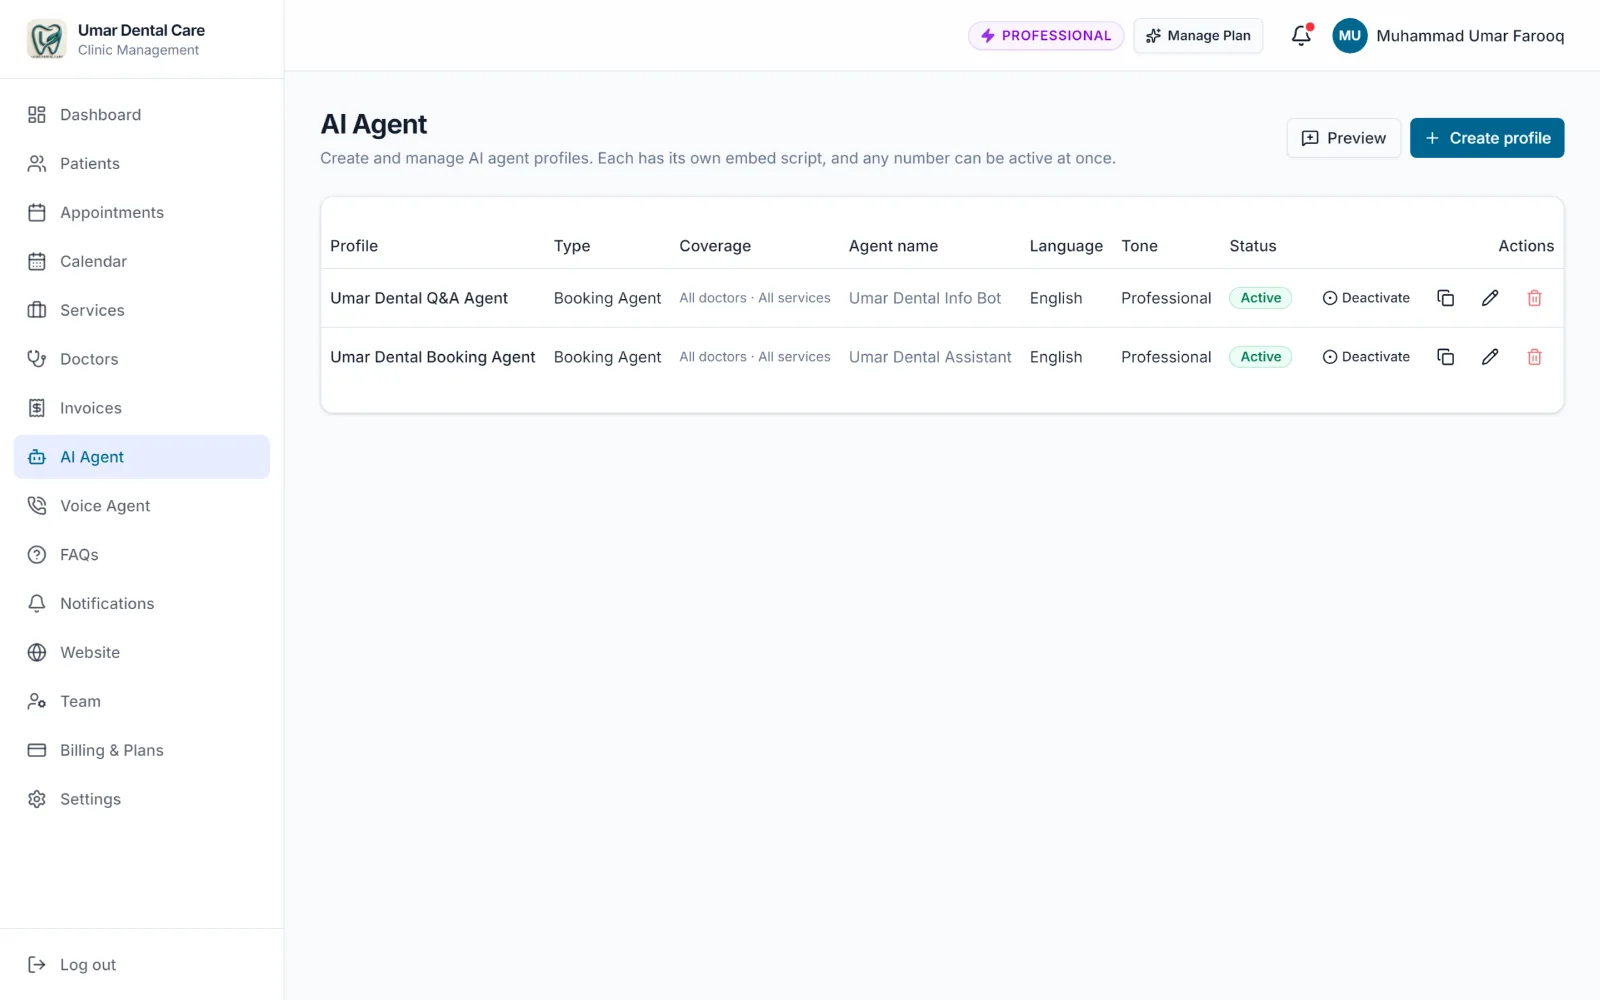This screenshot has width=1600, height=1000.
Task: Click the Status column header
Action: pos(1252,246)
